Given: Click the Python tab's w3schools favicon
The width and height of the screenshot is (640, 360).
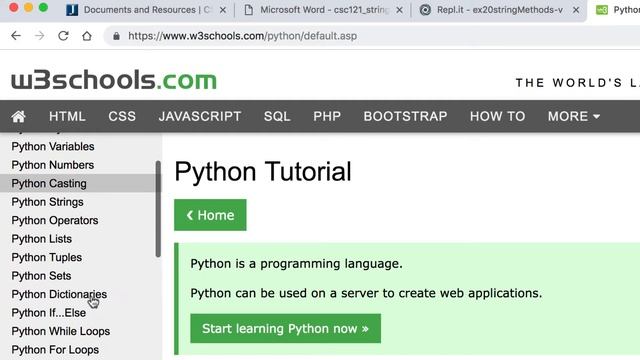Looking at the screenshot, I should pos(602,10).
